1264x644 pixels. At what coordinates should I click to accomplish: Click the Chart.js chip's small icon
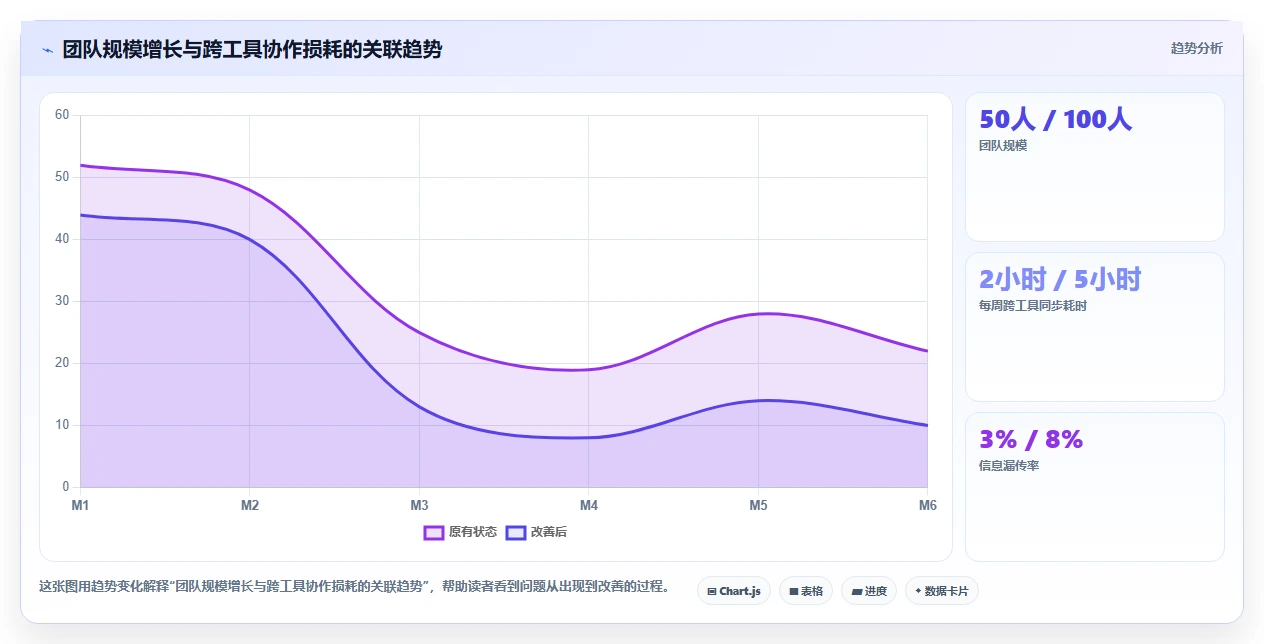coord(711,592)
